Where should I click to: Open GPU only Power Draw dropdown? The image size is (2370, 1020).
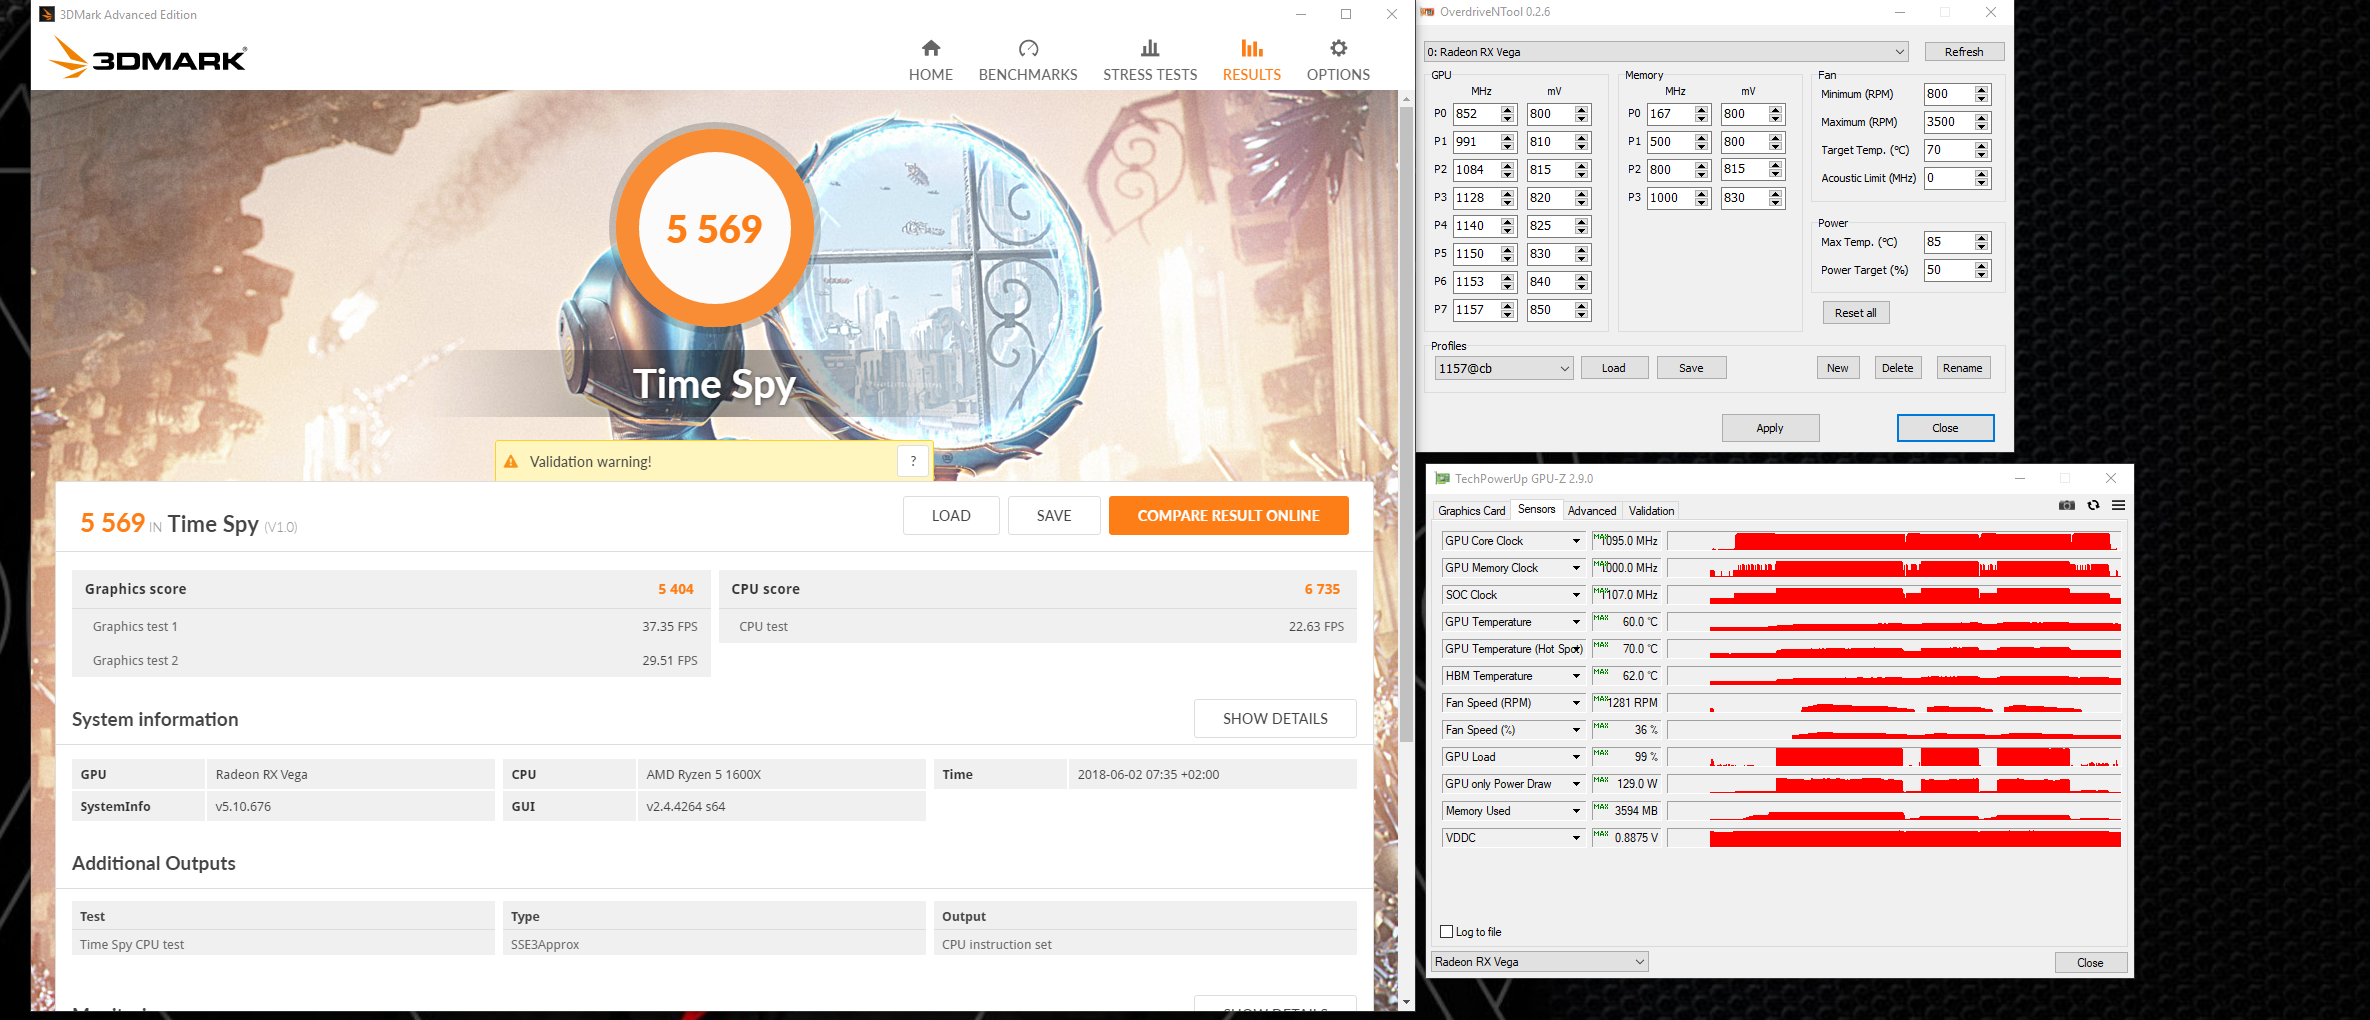click(x=1576, y=784)
